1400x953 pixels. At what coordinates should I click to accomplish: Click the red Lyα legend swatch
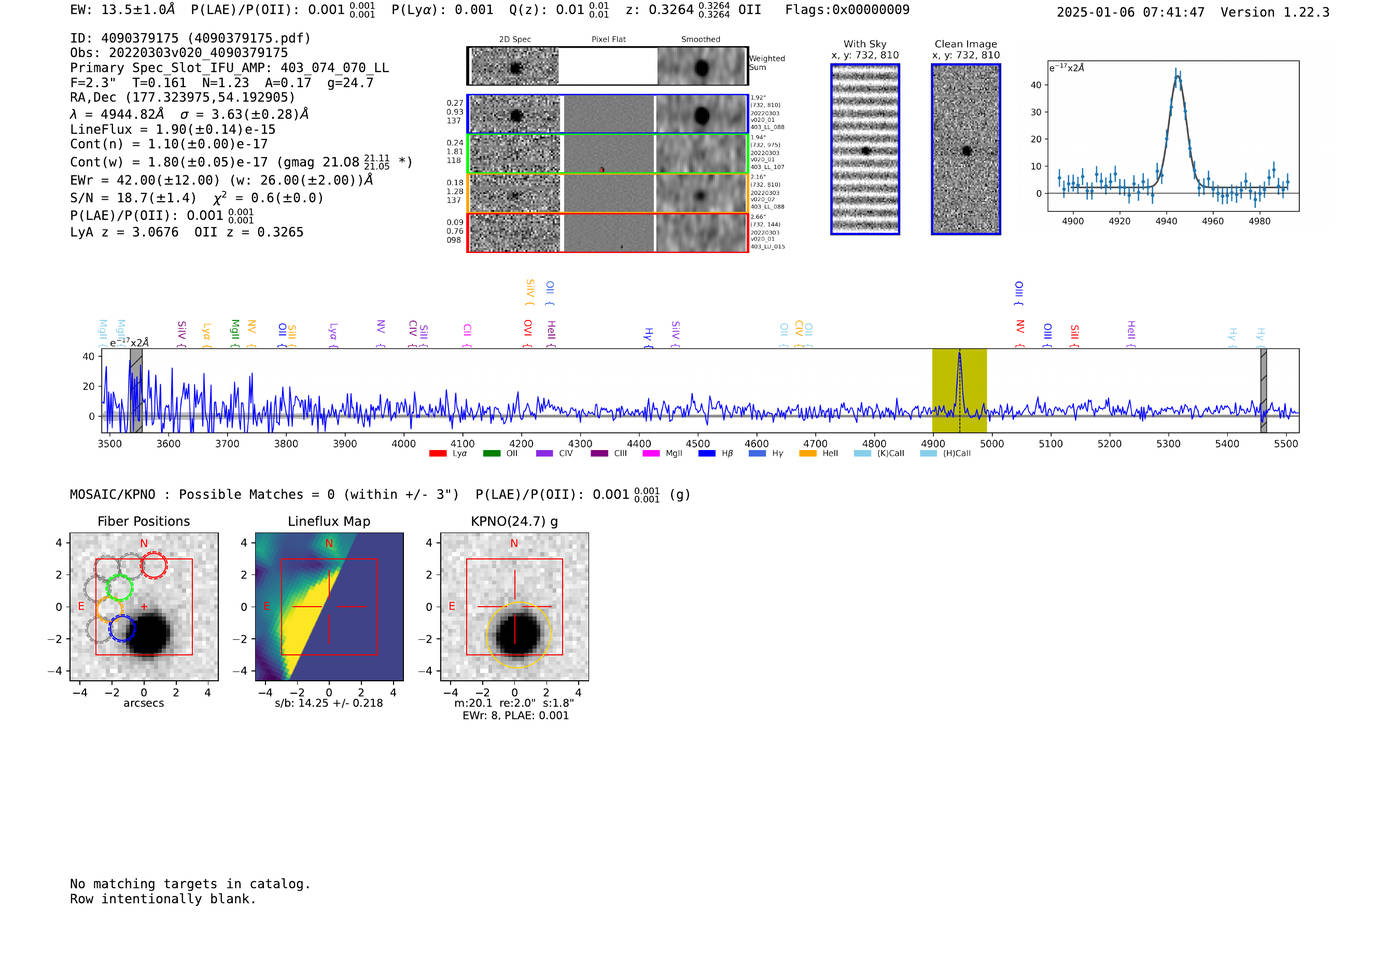[437, 454]
